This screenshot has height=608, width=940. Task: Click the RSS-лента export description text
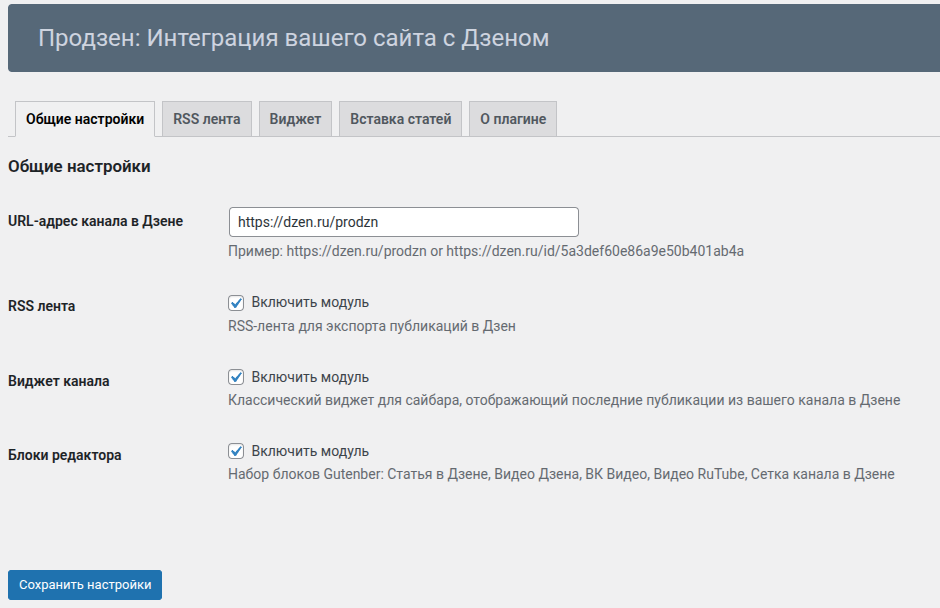click(372, 326)
